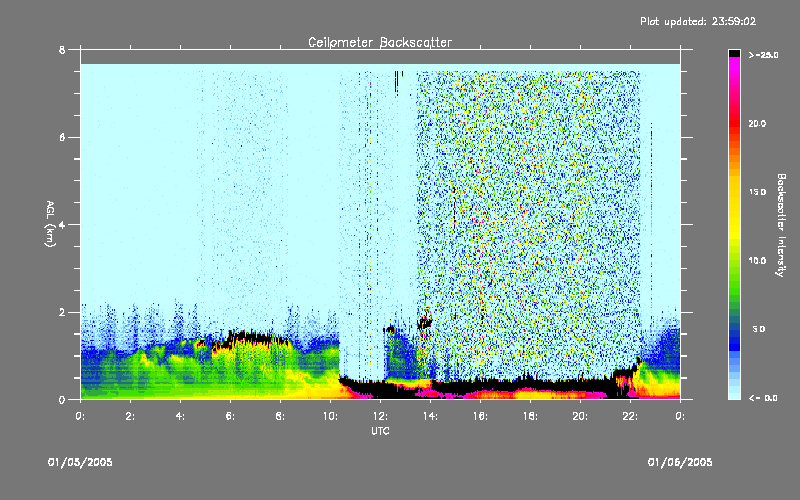Click the y-axis tick label "6"

click(62, 137)
